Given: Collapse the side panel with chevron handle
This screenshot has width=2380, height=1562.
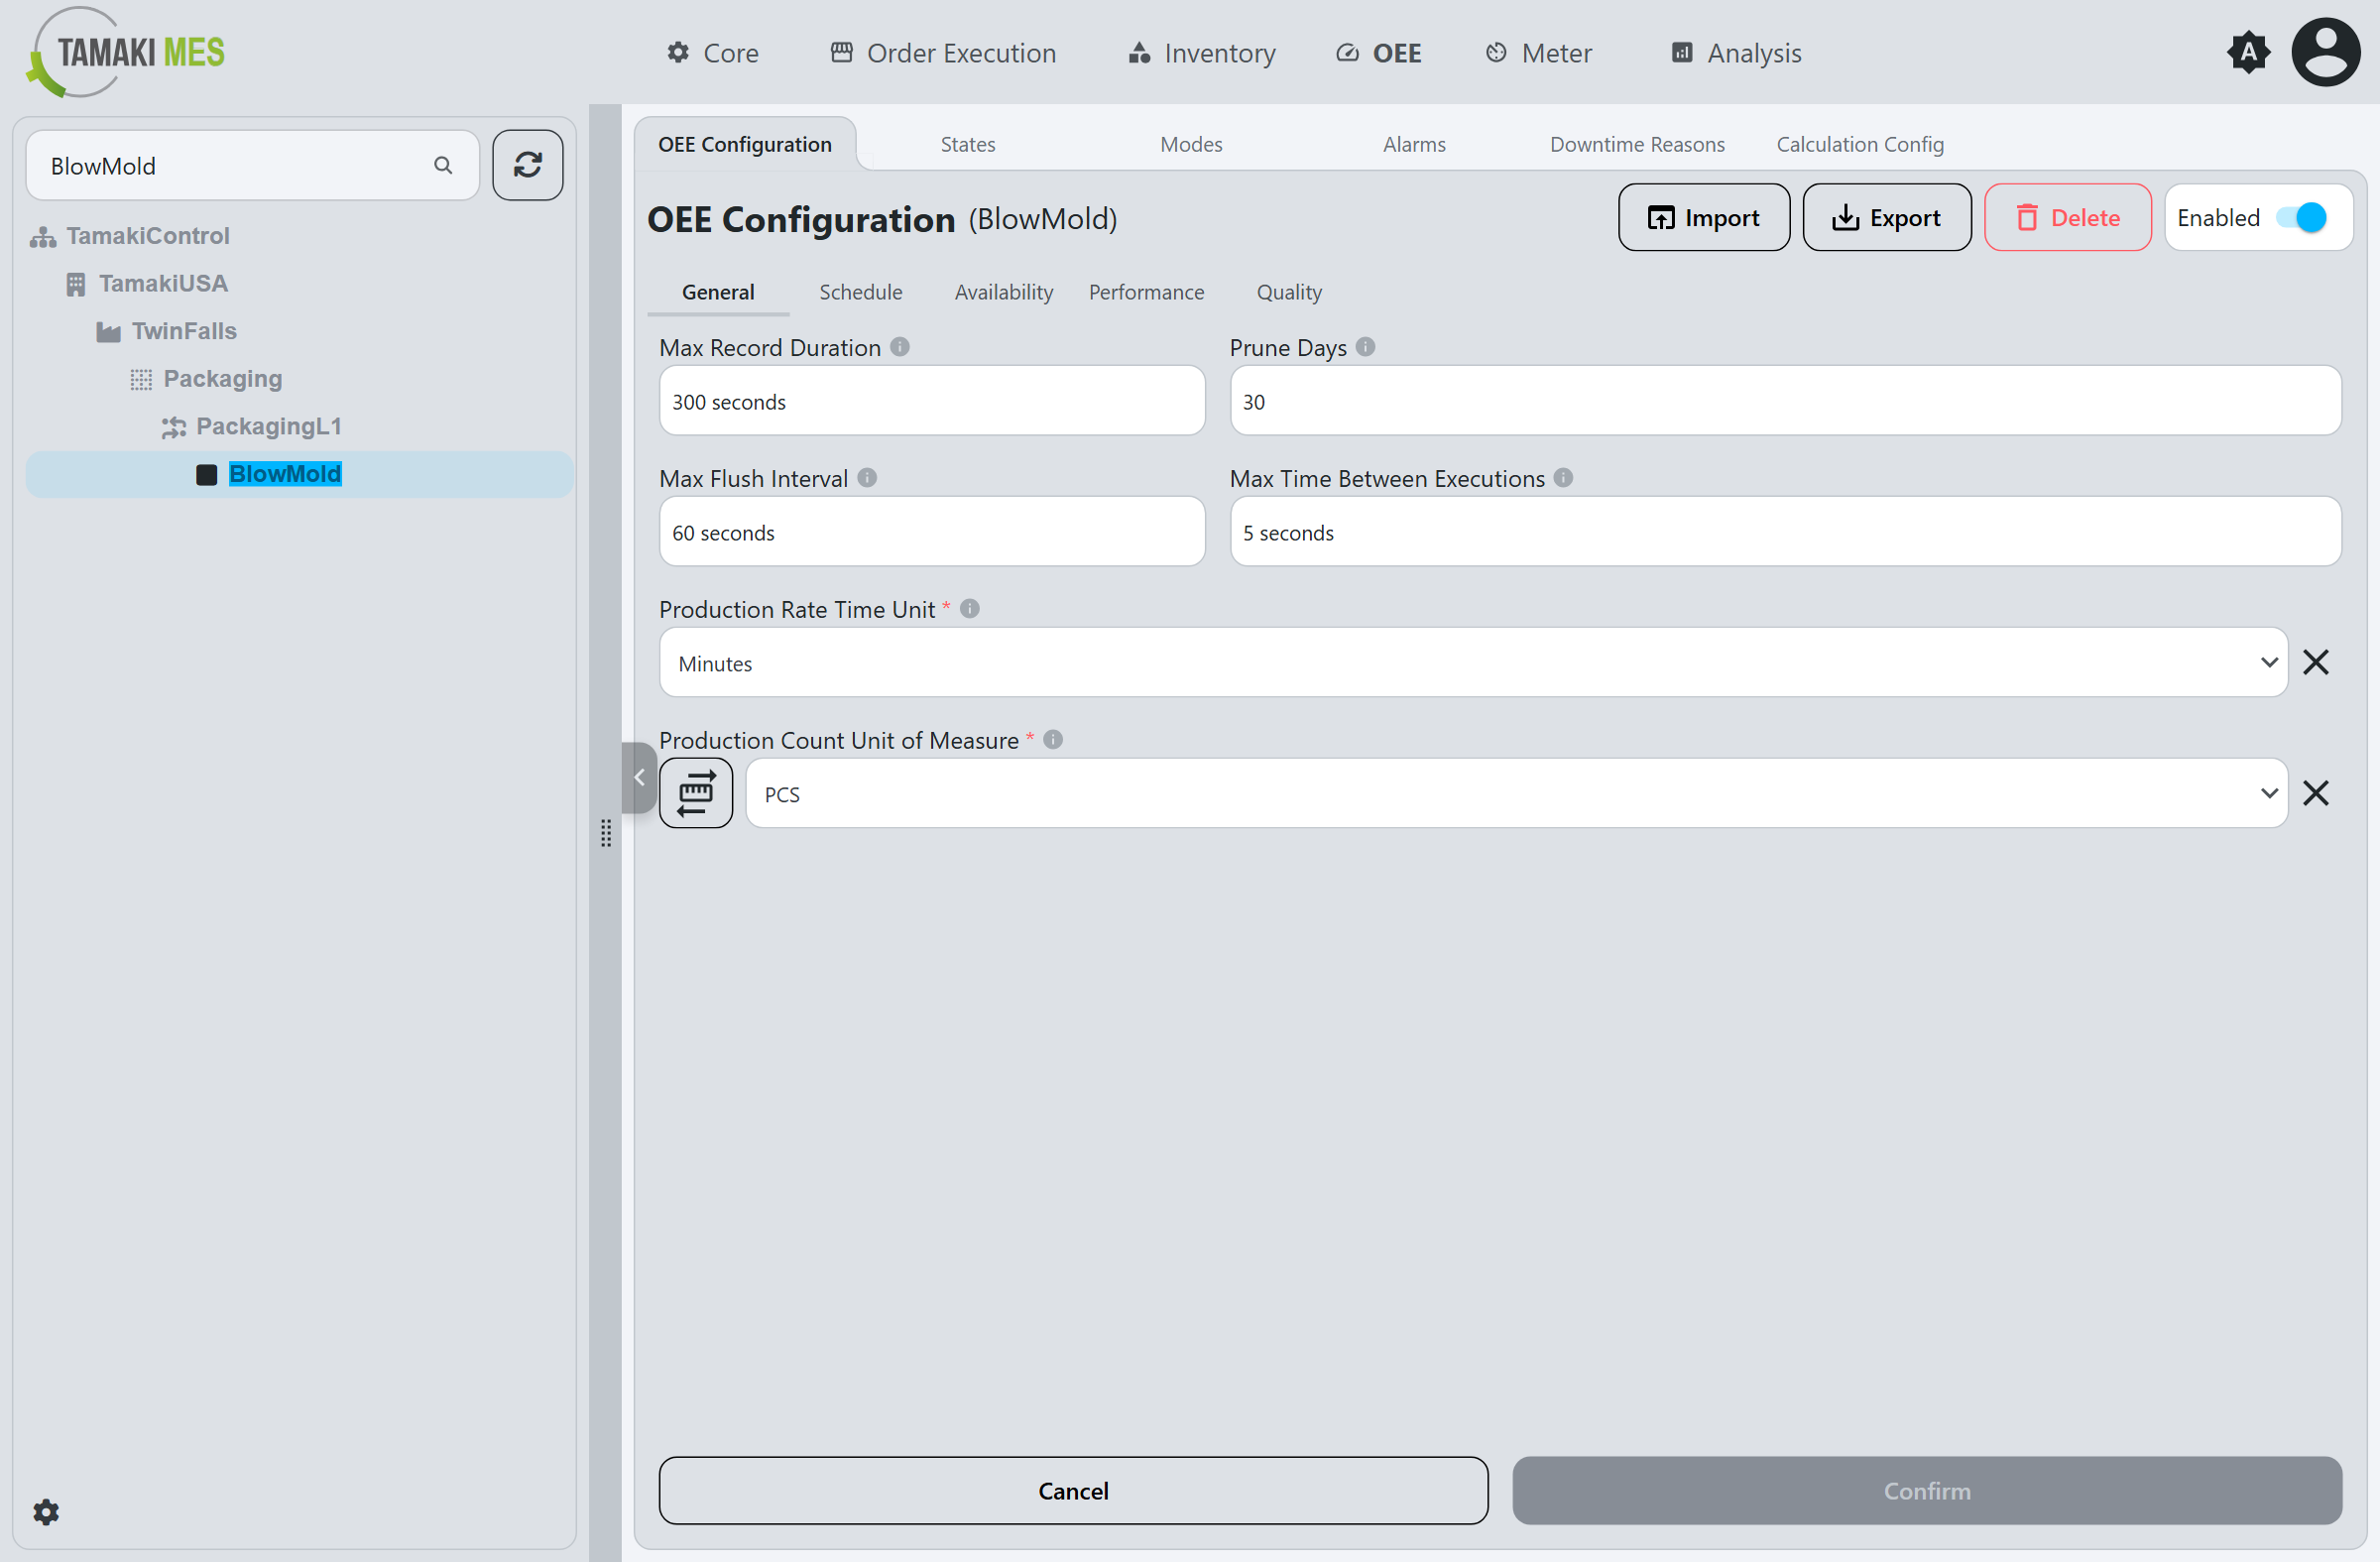Looking at the screenshot, I should click(639, 777).
